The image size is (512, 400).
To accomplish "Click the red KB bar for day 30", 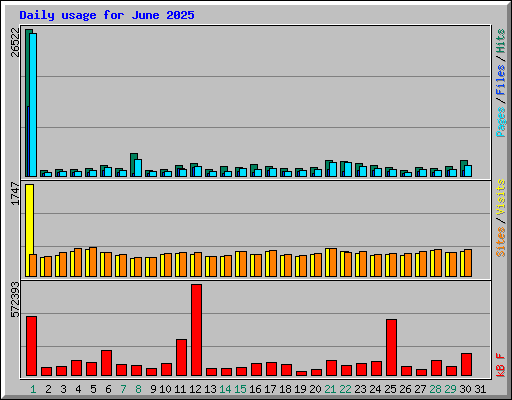I will tap(466, 365).
